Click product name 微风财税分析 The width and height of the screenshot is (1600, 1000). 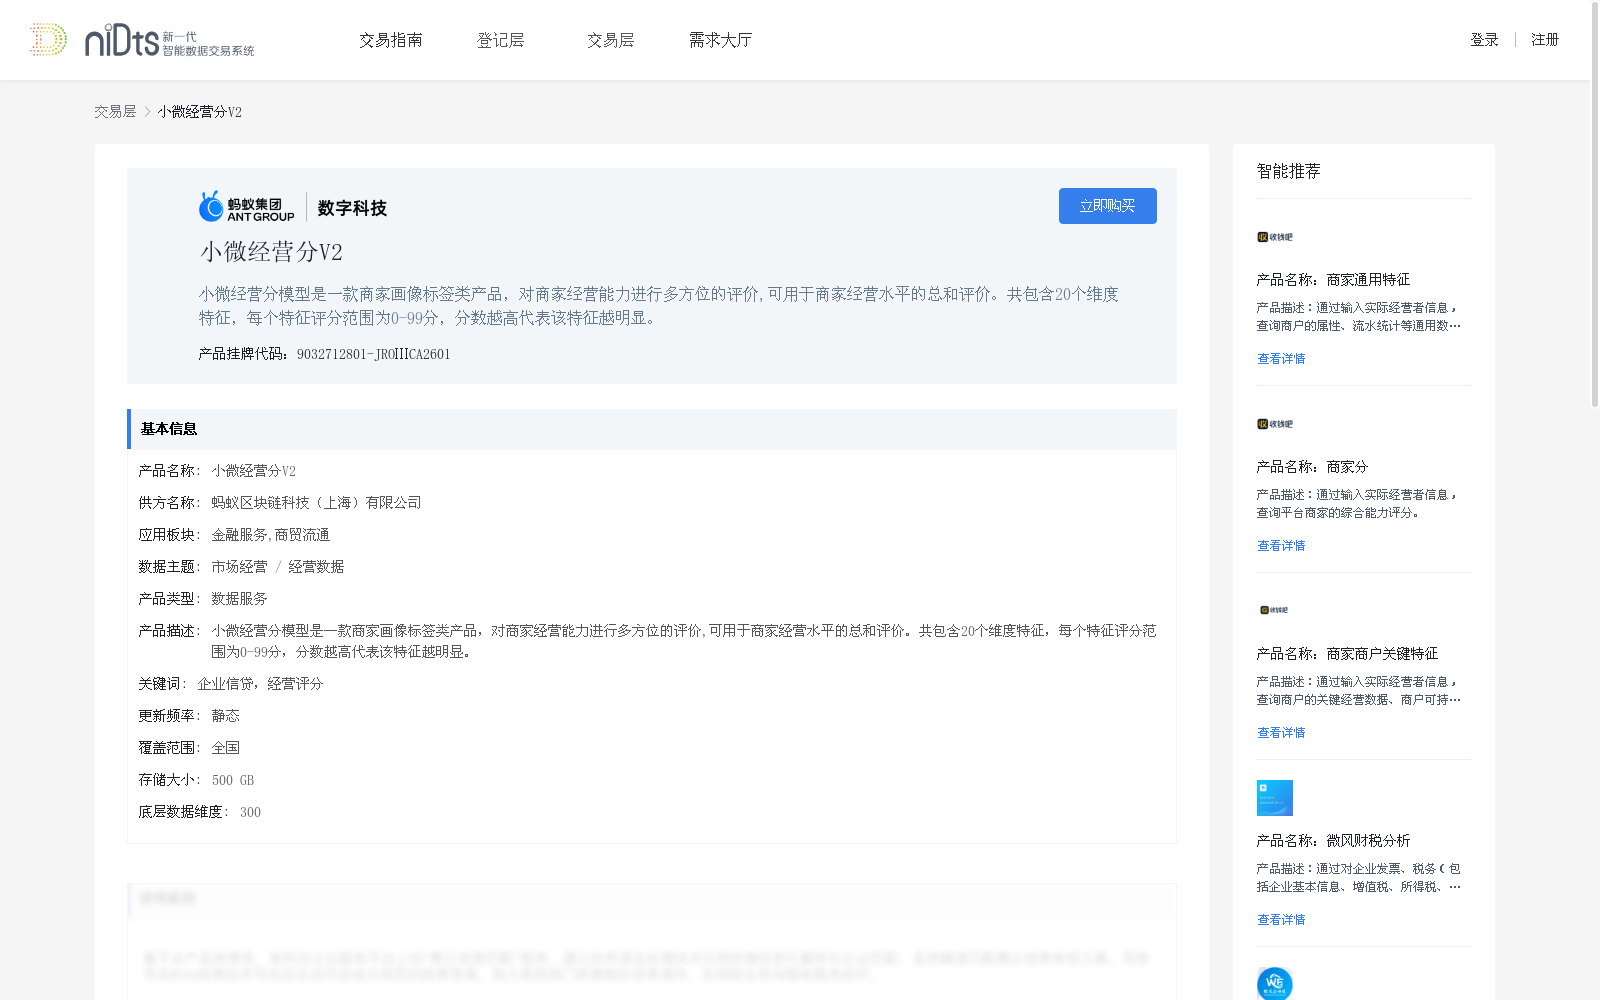pos(1368,841)
